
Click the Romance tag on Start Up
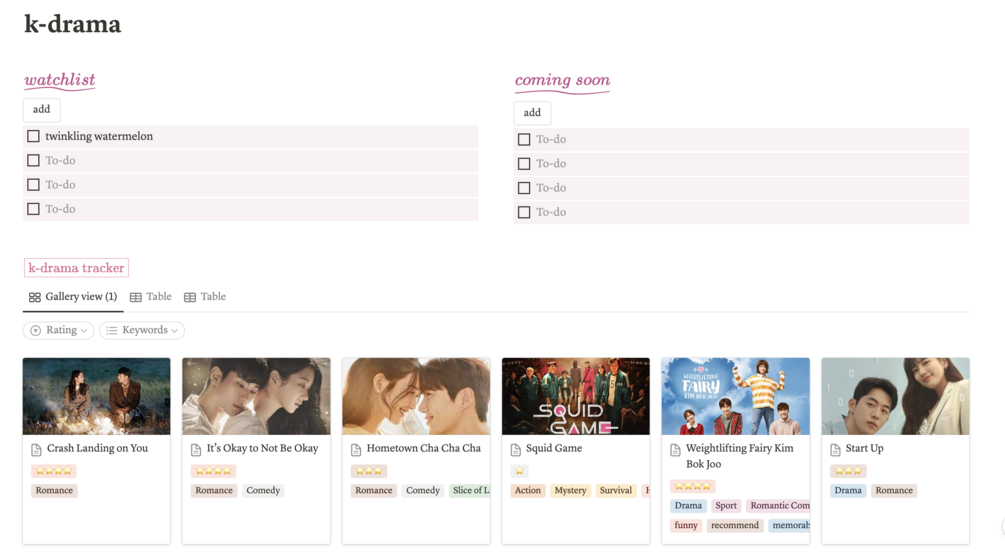(x=894, y=490)
